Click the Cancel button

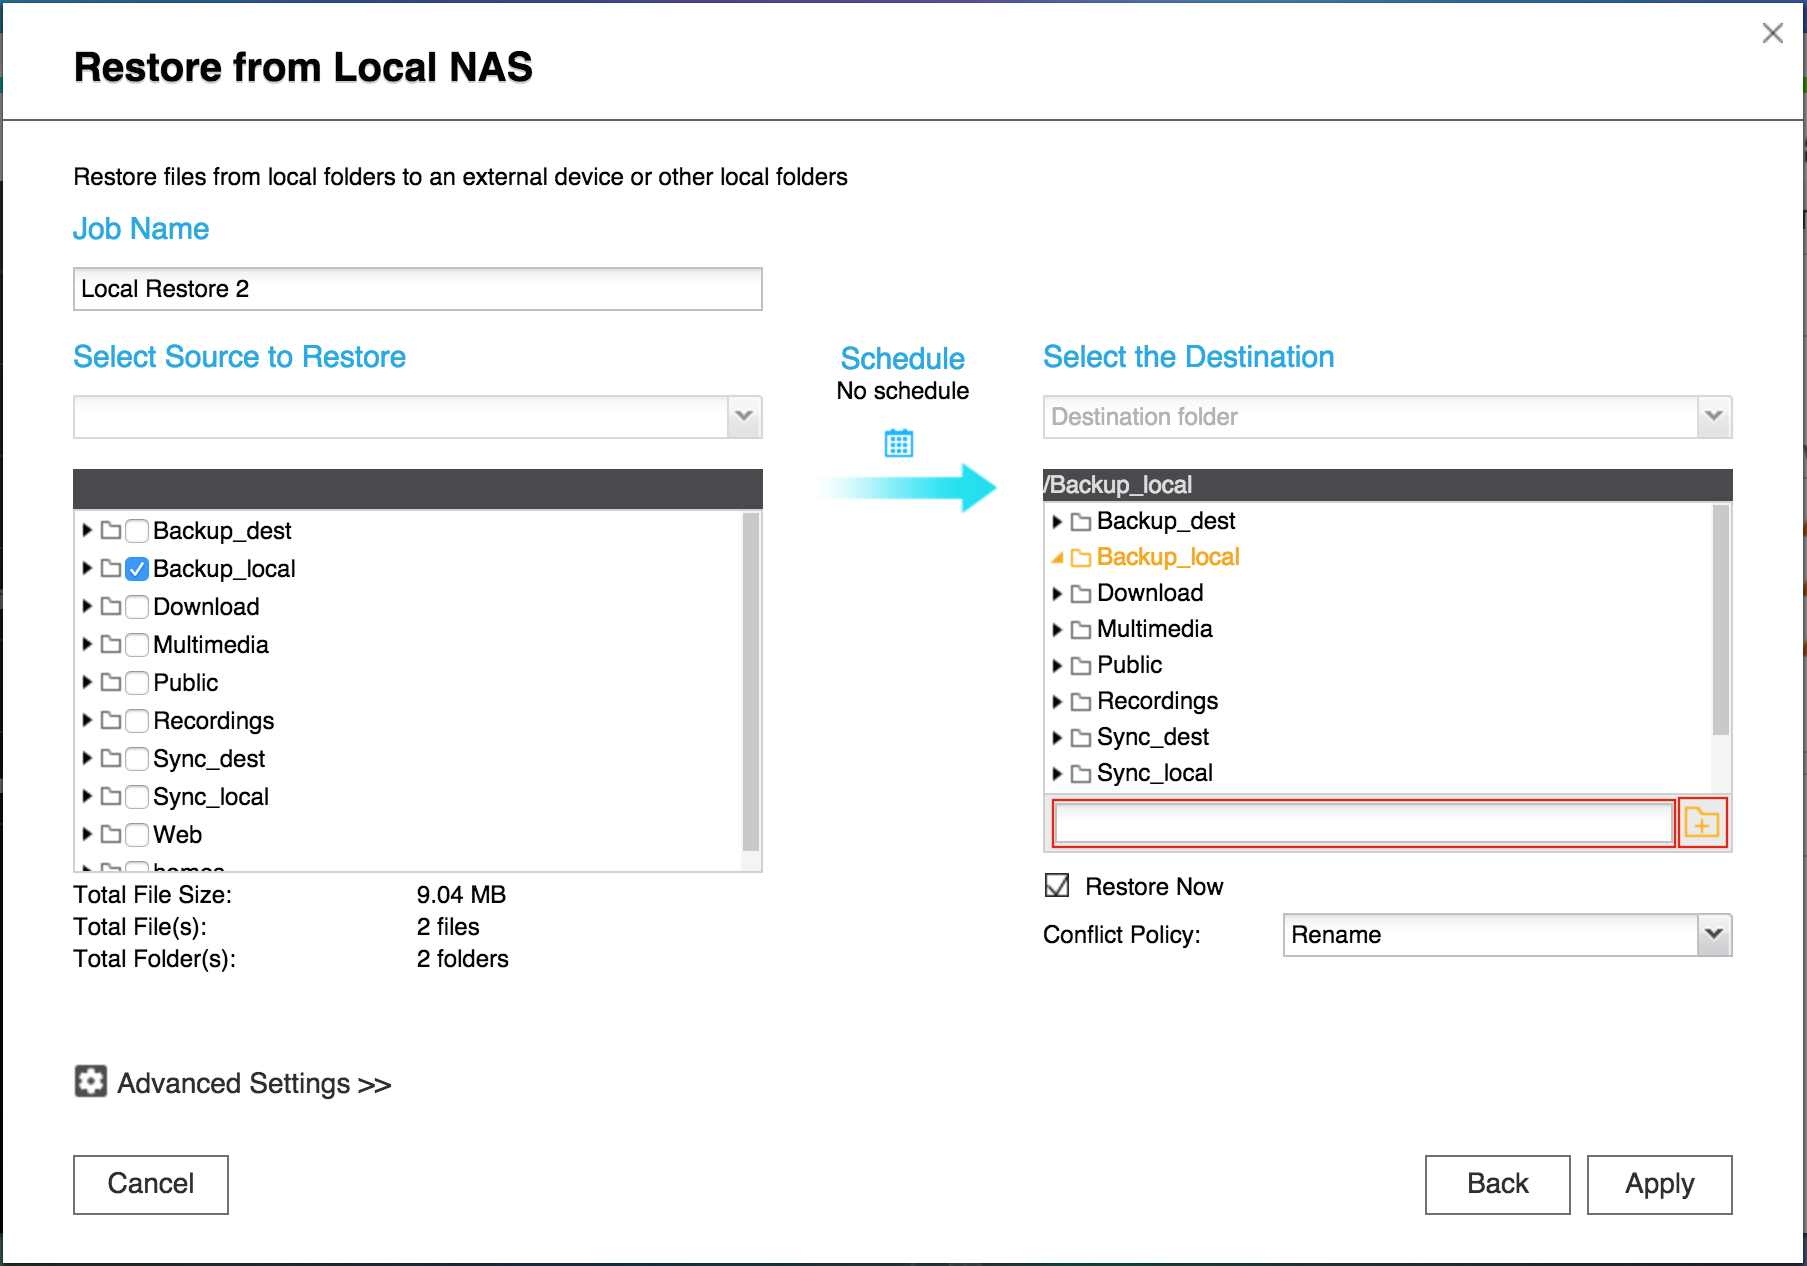pos(151,1184)
